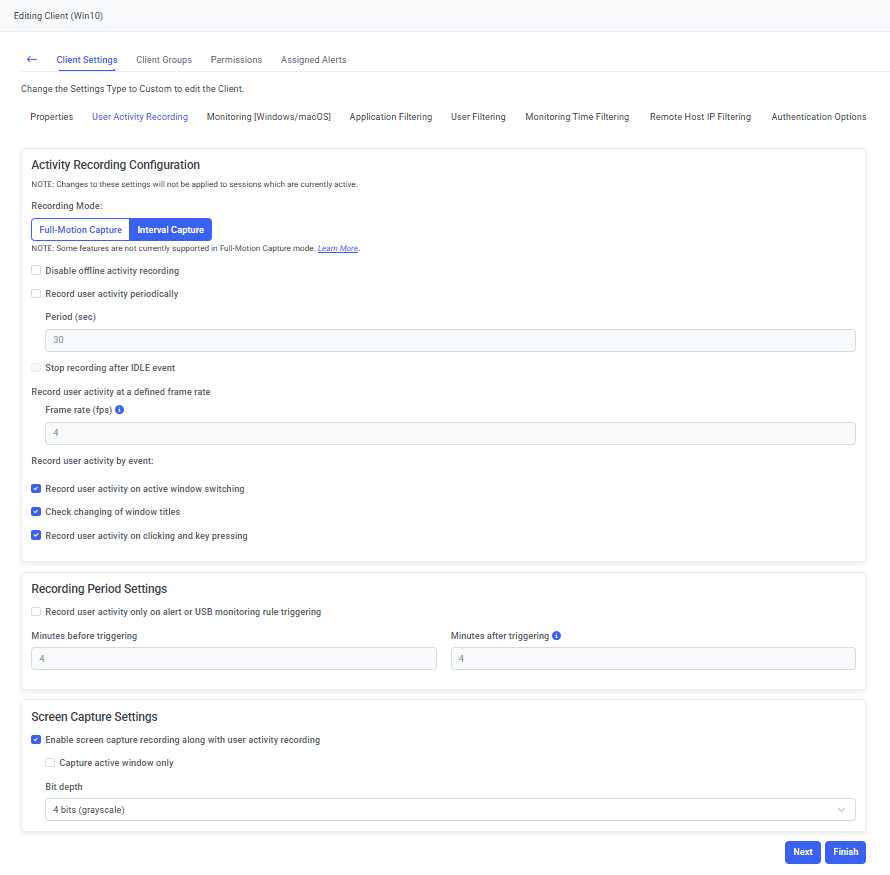Click info icon beside Frame rate (fps)
The width and height of the screenshot is (890, 875).
pyautogui.click(x=120, y=410)
